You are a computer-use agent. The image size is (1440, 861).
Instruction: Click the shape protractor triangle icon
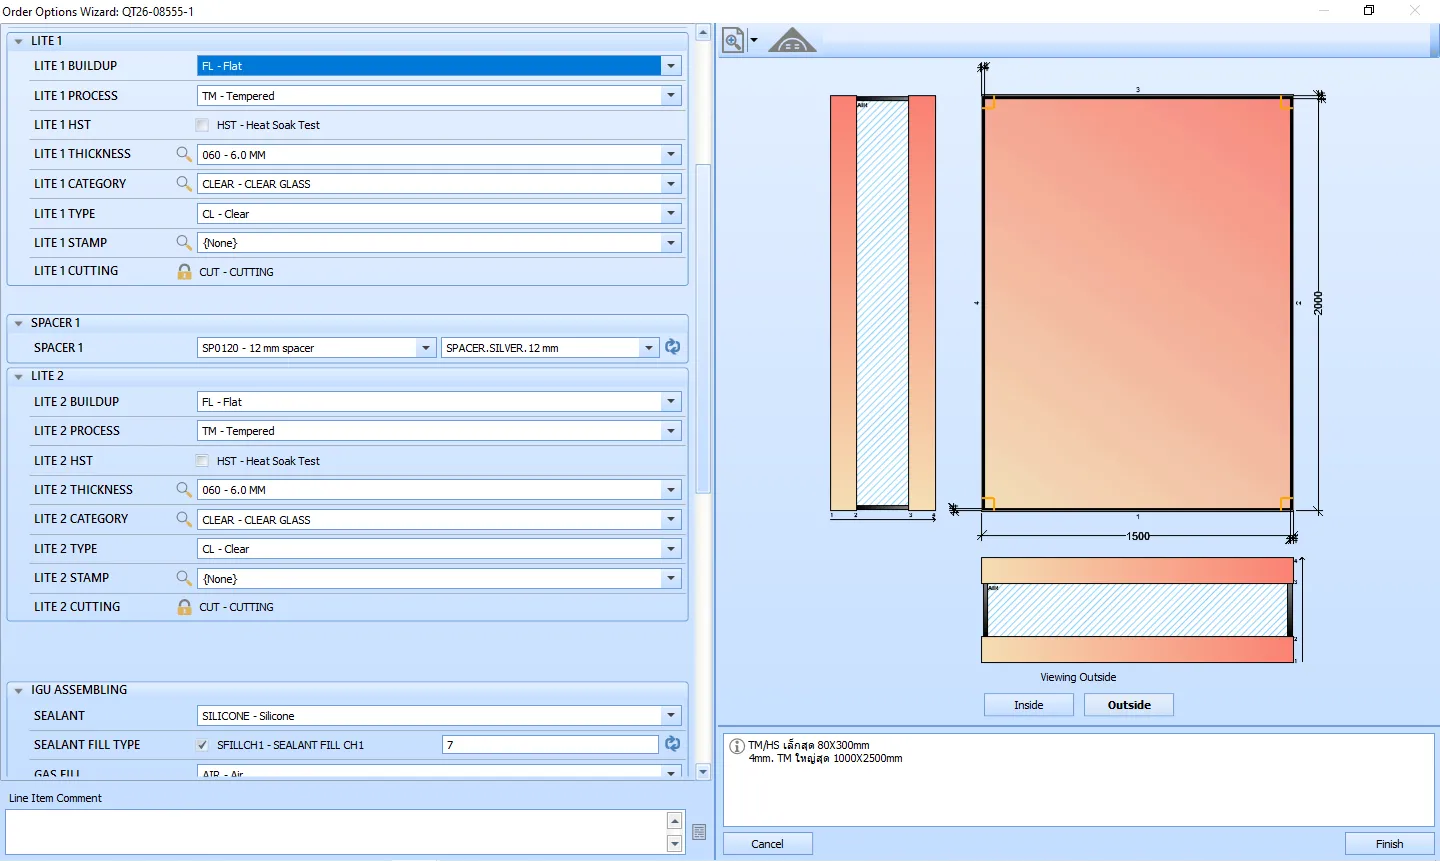(792, 40)
